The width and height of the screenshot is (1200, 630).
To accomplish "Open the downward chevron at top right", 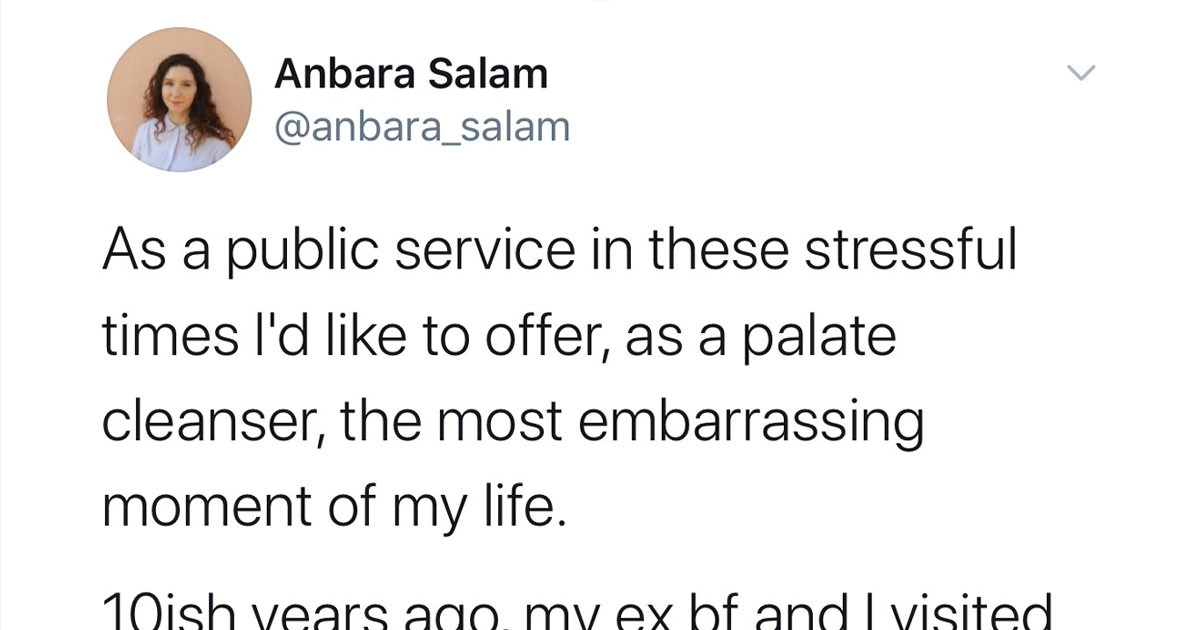I will [1081, 71].
